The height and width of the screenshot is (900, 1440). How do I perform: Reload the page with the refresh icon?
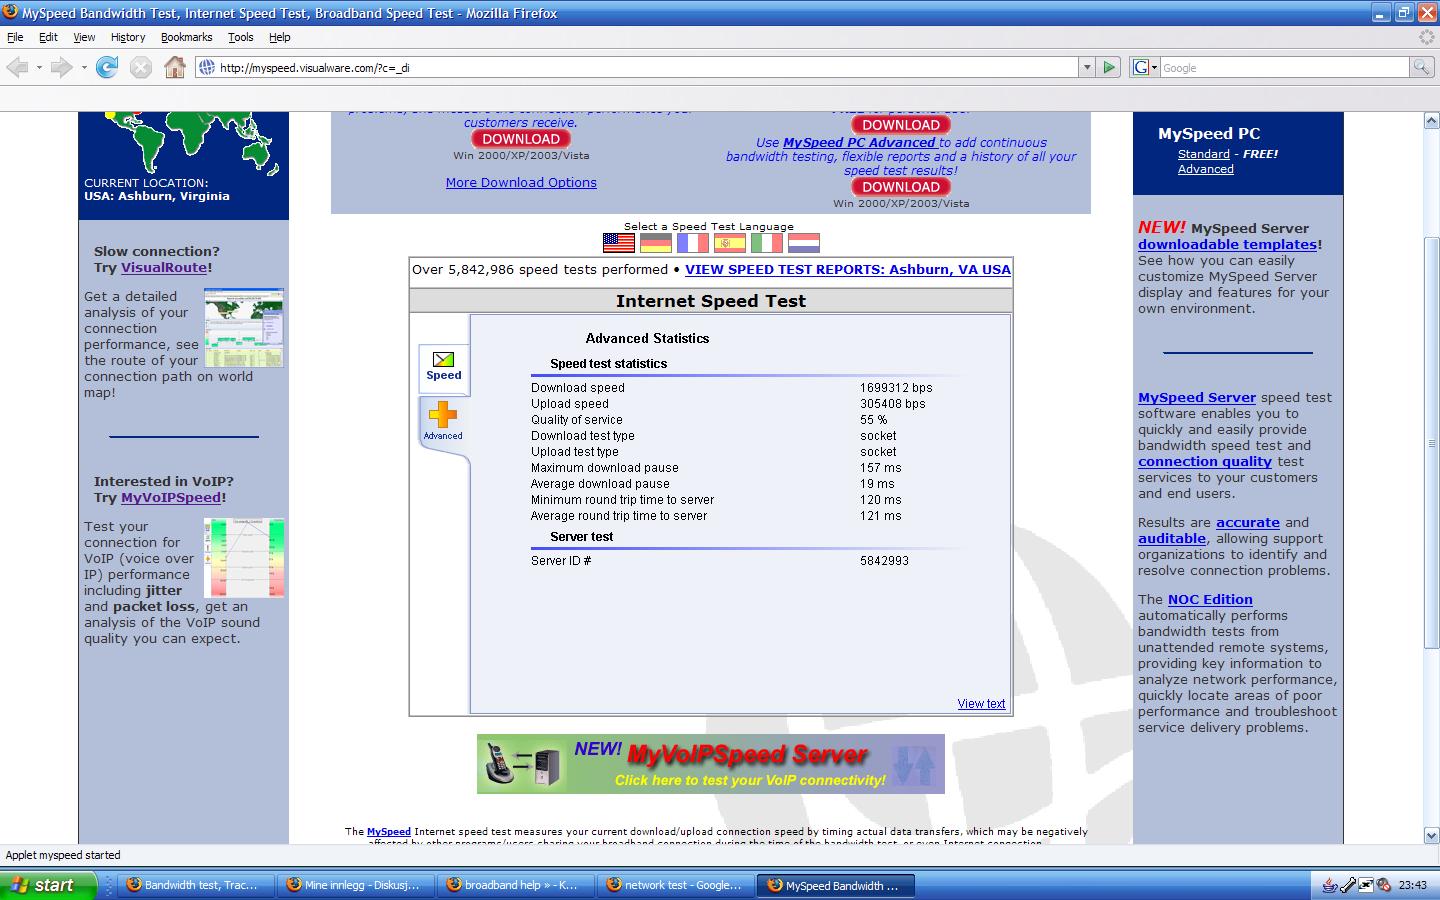click(107, 67)
